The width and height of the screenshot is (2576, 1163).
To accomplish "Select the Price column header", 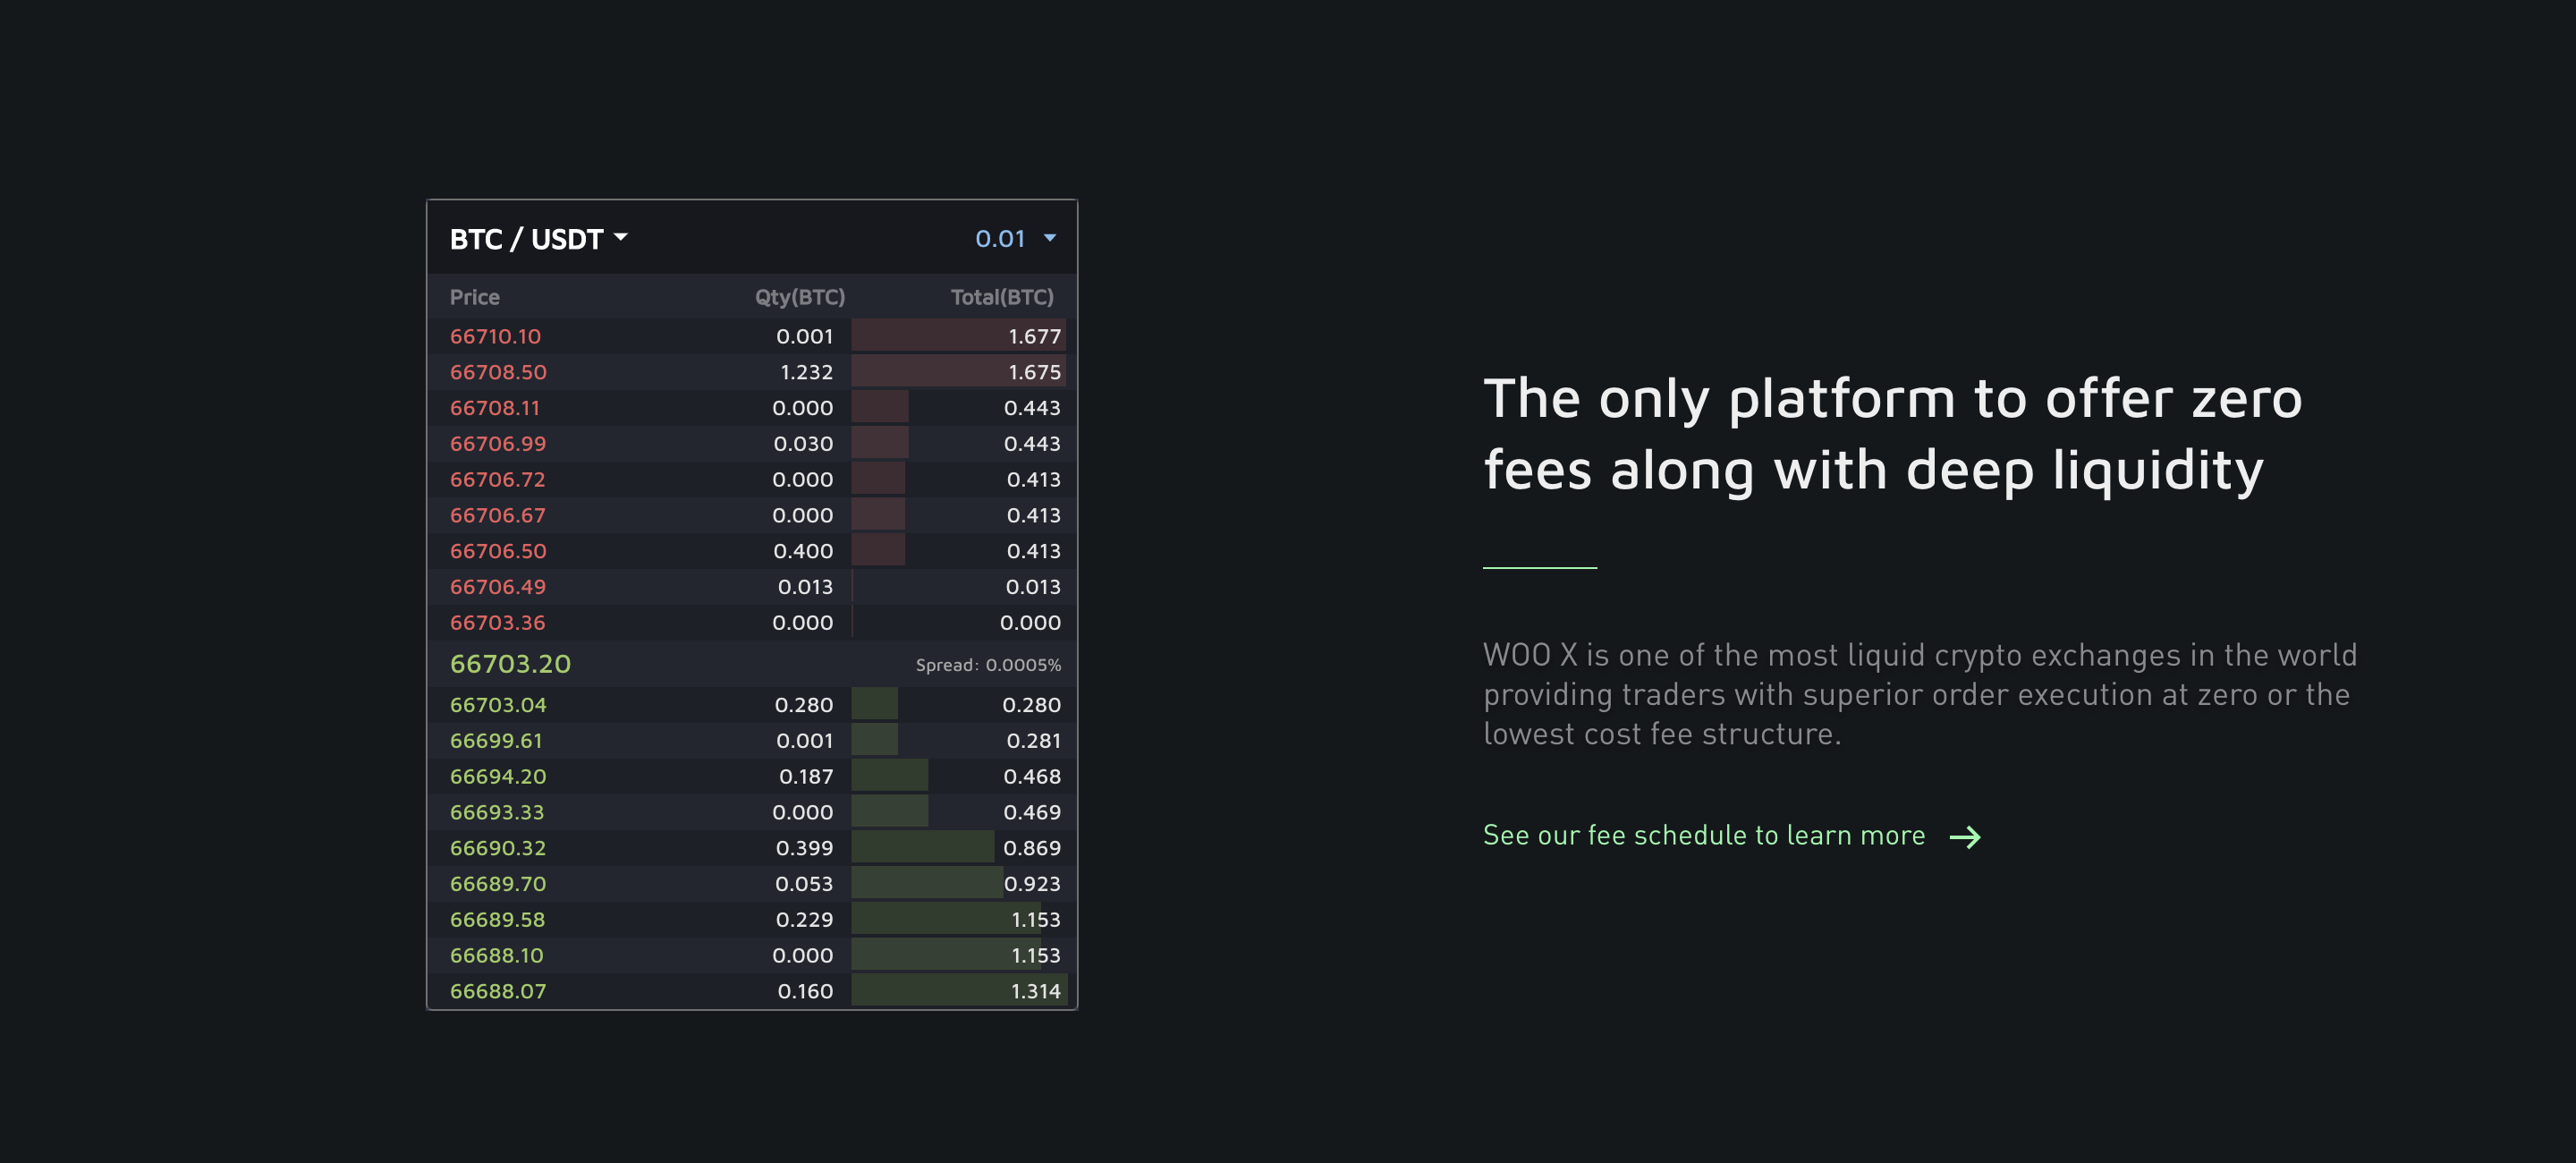I will point(475,296).
